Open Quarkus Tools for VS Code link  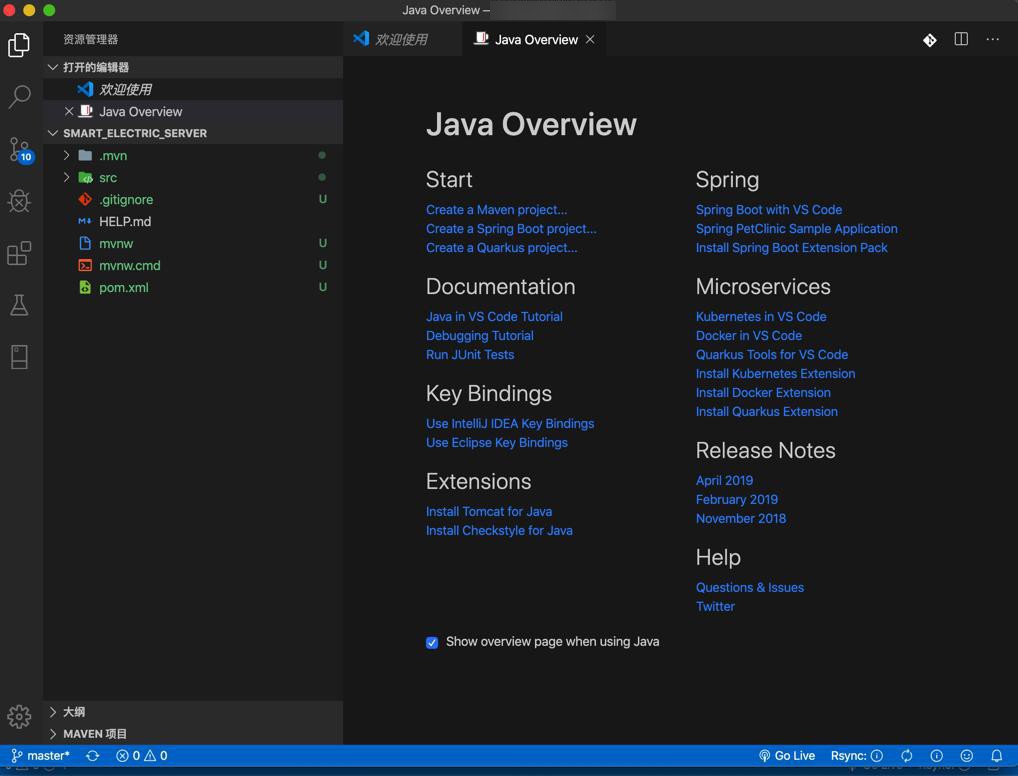[x=772, y=355]
